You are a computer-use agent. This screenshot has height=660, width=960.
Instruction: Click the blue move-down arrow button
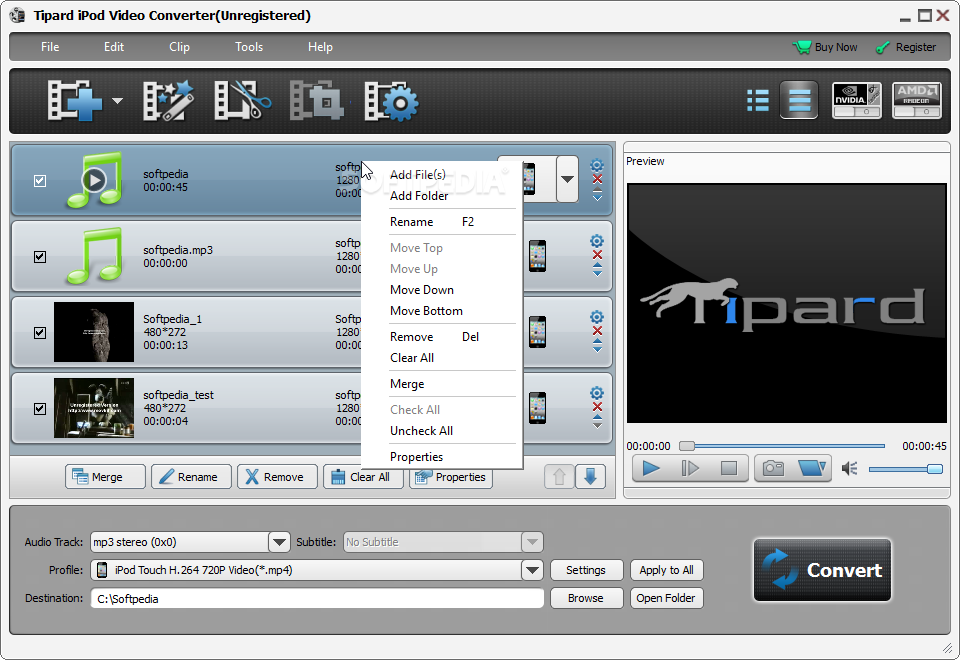point(590,476)
